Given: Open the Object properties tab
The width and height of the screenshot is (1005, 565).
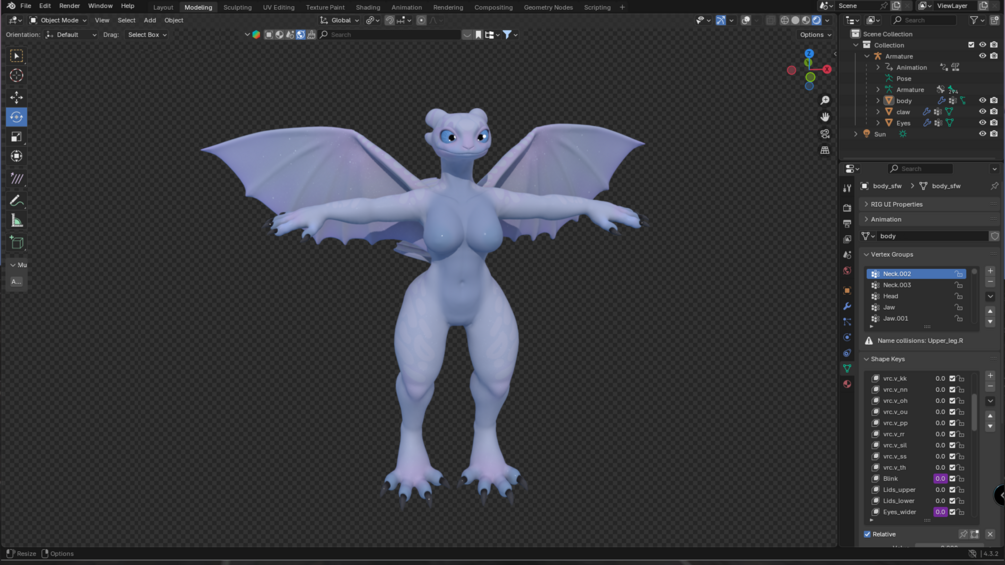Looking at the screenshot, I should click(847, 291).
